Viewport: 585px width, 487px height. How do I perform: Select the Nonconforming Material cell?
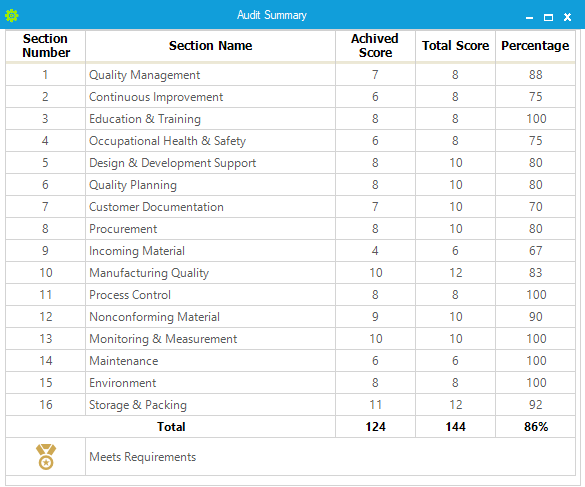point(210,317)
